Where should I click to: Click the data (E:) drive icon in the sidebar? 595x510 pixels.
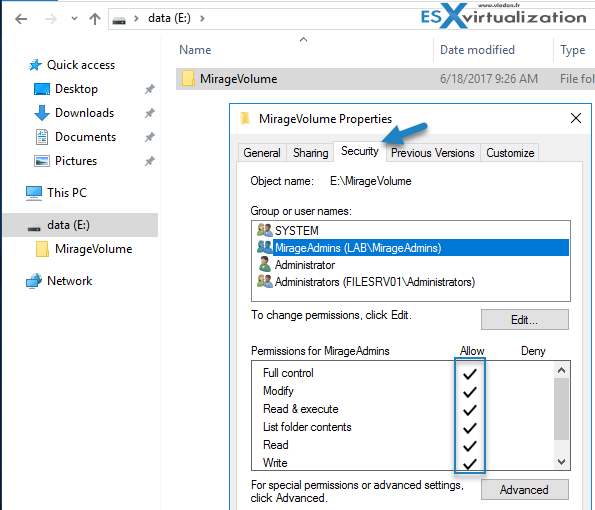click(x=34, y=228)
